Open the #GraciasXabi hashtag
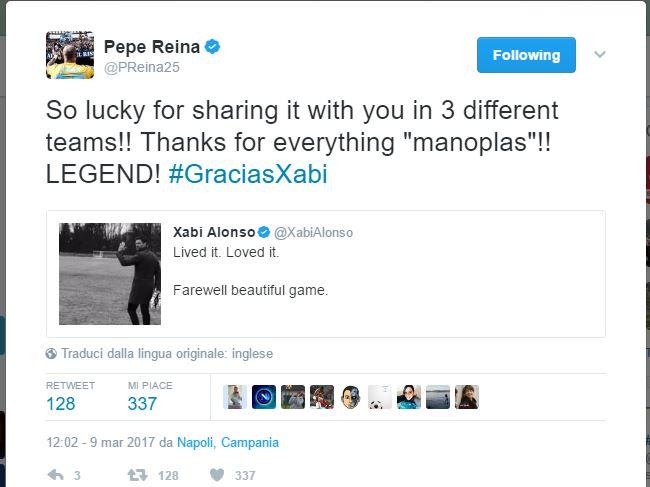This screenshot has width=650, height=487. tap(247, 175)
